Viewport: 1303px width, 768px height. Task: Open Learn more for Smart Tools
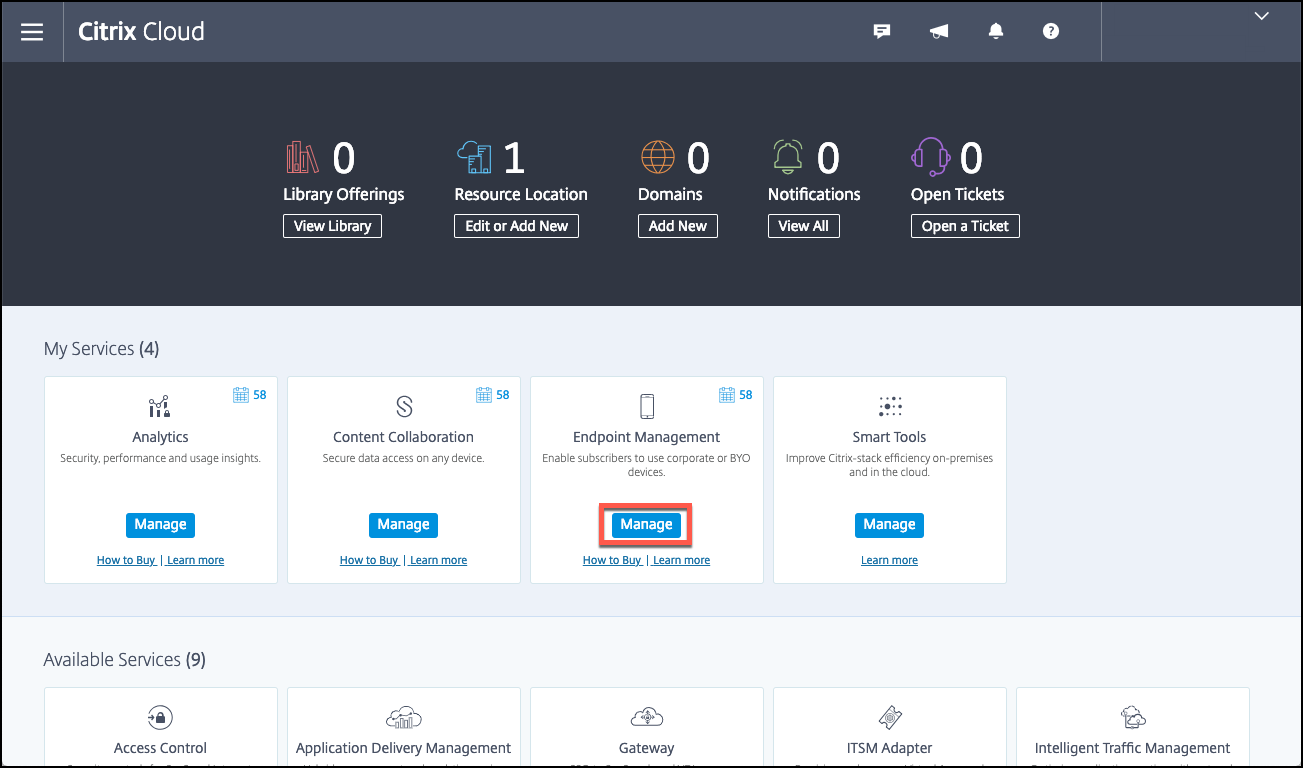point(889,560)
